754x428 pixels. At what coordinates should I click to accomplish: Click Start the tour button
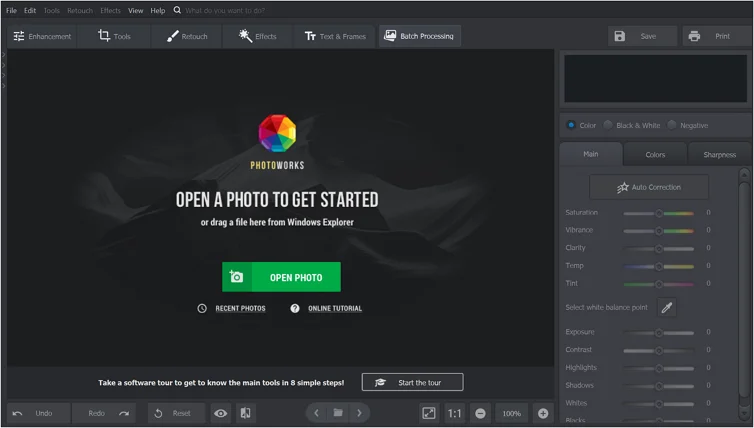[413, 382]
